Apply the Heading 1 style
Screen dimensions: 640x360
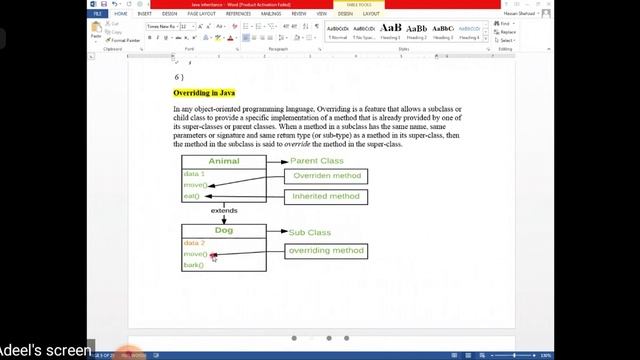[391, 32]
